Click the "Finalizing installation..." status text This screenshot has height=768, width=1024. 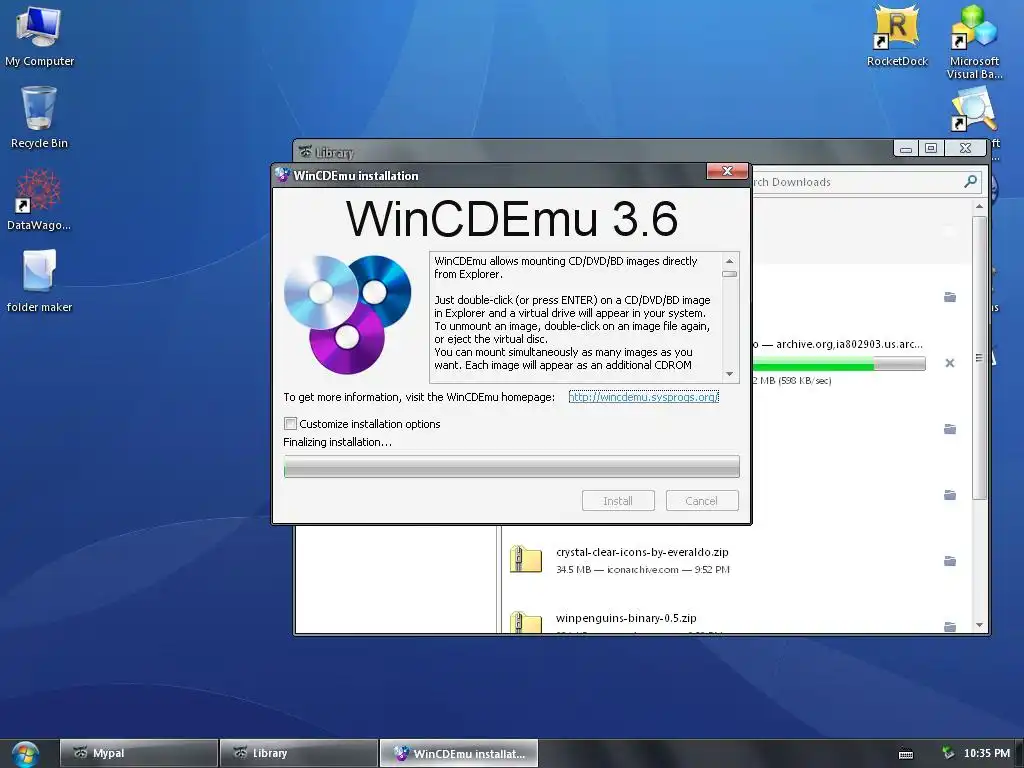click(338, 442)
